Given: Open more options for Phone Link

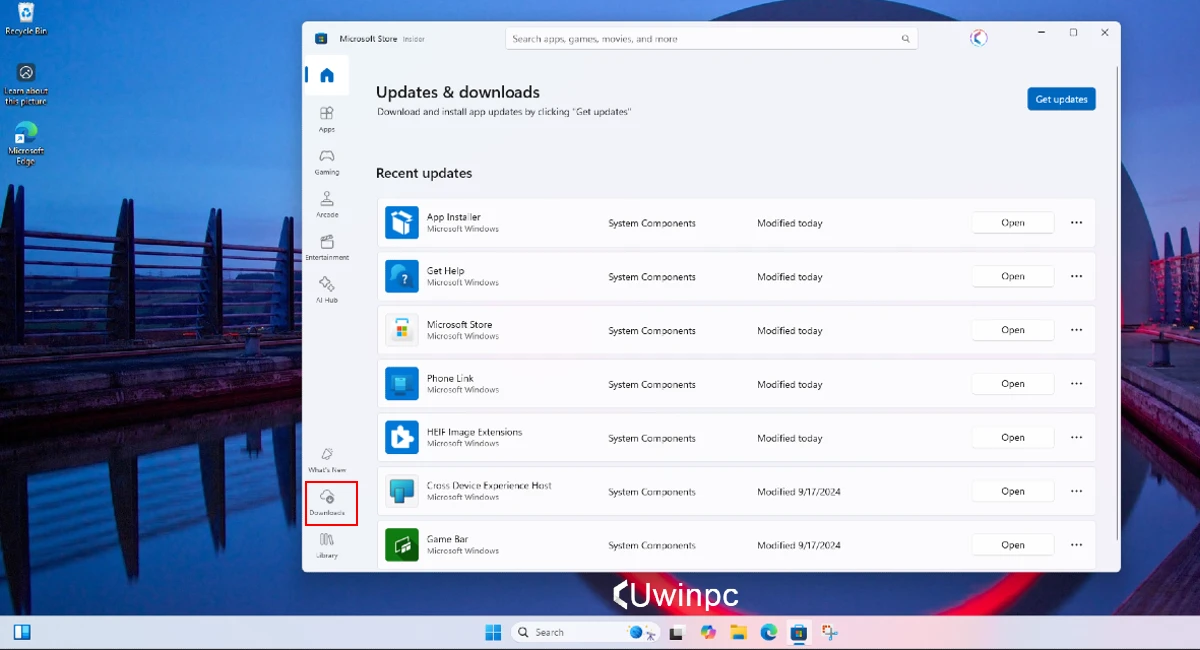Looking at the screenshot, I should [x=1076, y=384].
